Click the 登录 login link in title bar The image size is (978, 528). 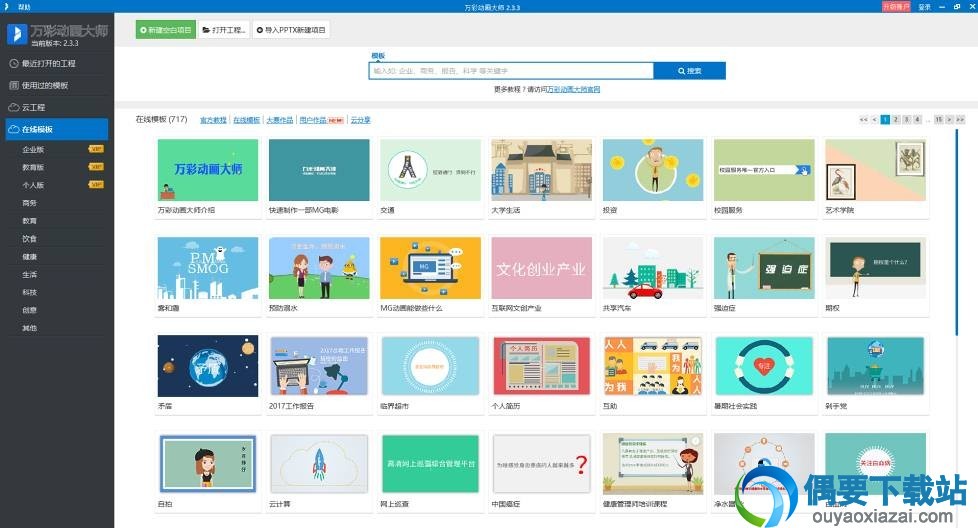click(924, 7)
